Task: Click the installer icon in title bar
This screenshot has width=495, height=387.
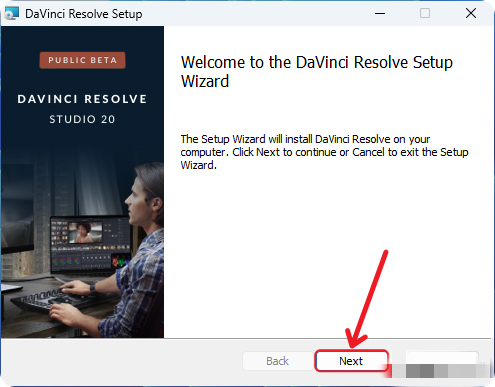Action: (11, 13)
